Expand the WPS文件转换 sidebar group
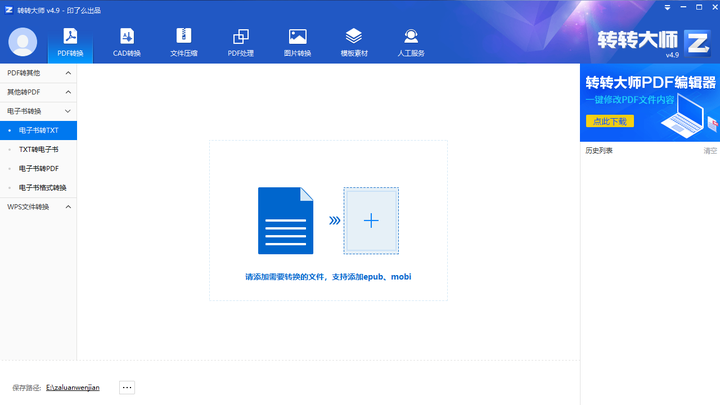 (38, 207)
